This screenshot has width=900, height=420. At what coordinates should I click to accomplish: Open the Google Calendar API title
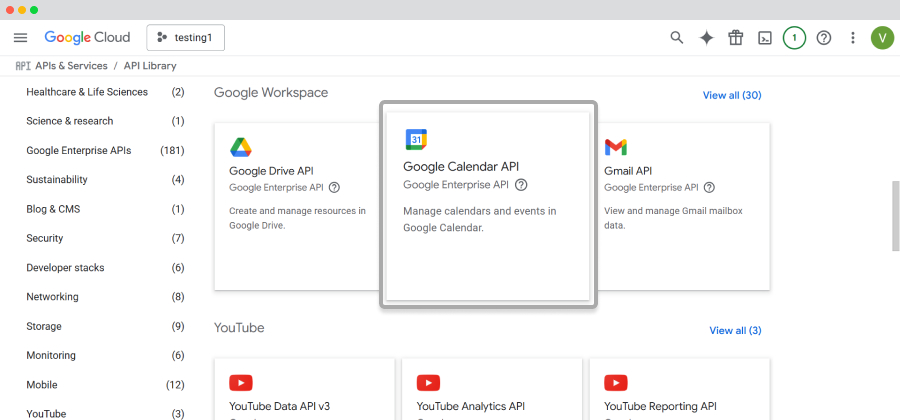pos(461,167)
